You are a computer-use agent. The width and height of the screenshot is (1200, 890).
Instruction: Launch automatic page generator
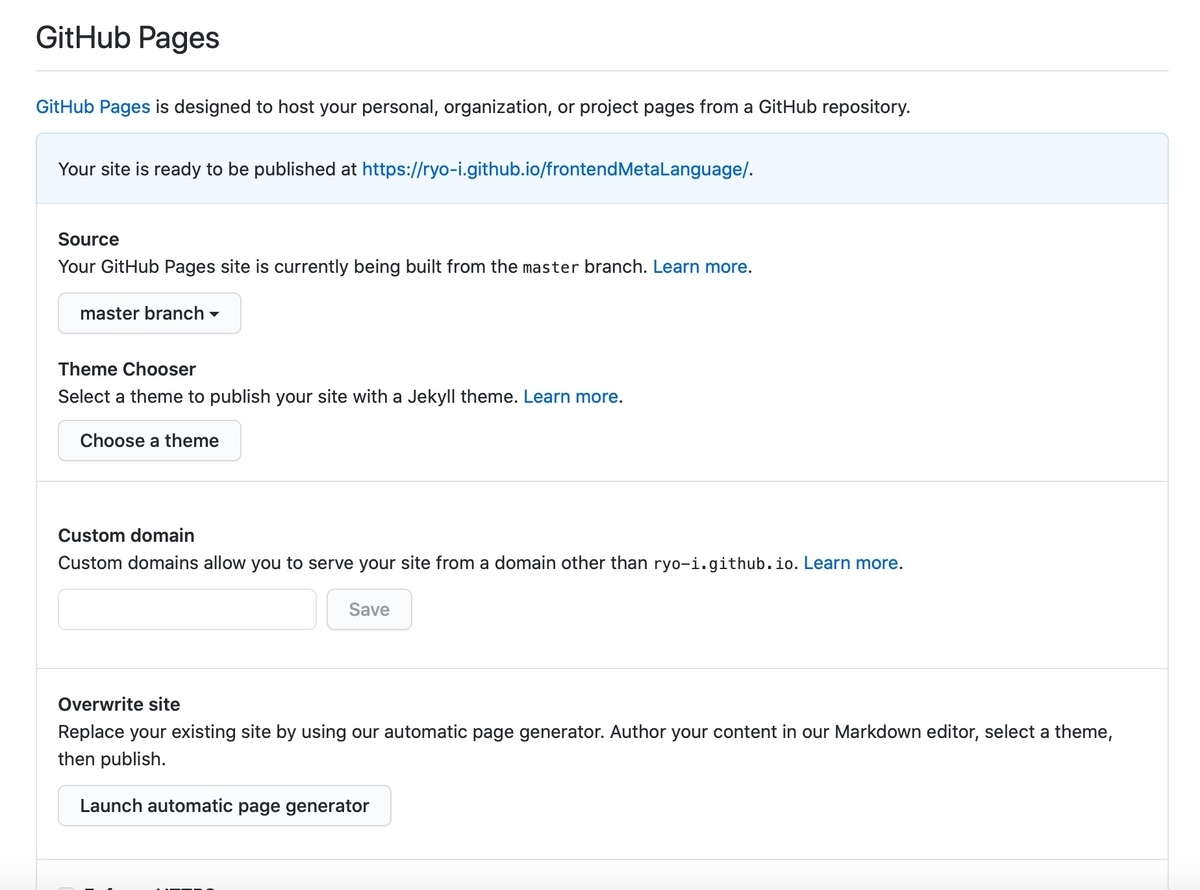point(224,806)
